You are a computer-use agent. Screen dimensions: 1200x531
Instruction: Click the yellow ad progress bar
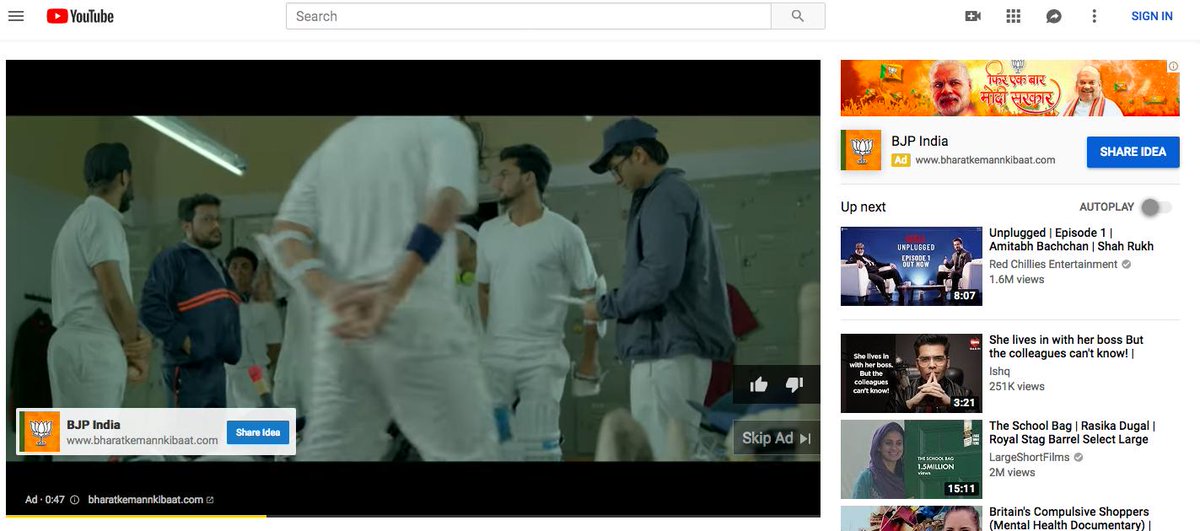click(136, 516)
